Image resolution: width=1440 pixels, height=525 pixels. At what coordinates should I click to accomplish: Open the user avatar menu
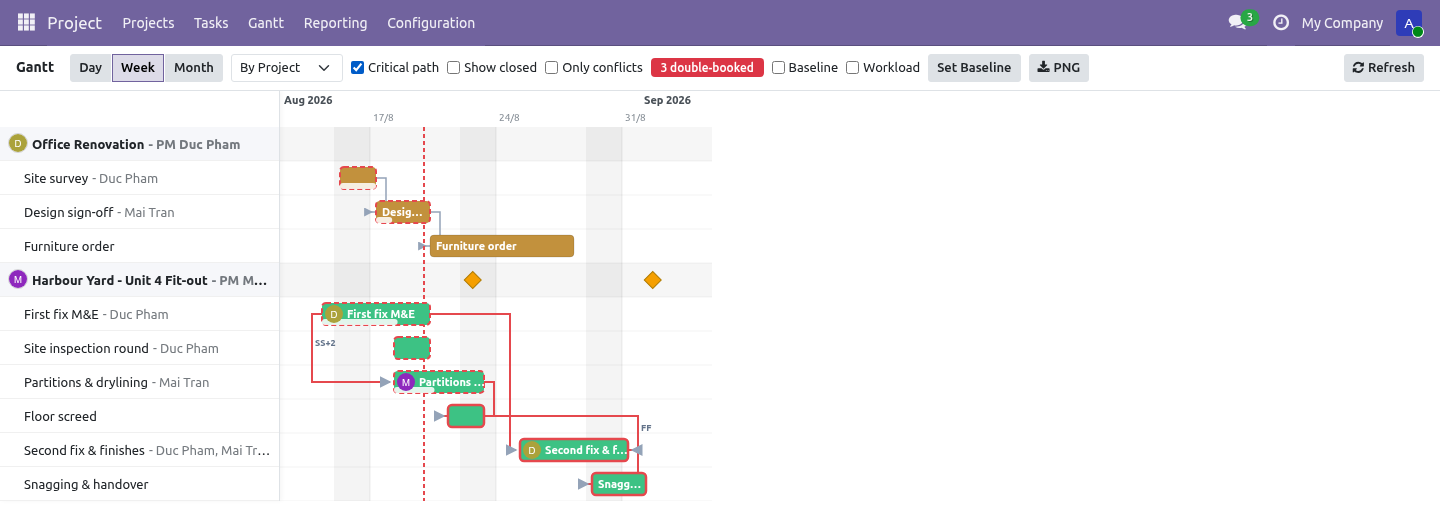click(1409, 23)
